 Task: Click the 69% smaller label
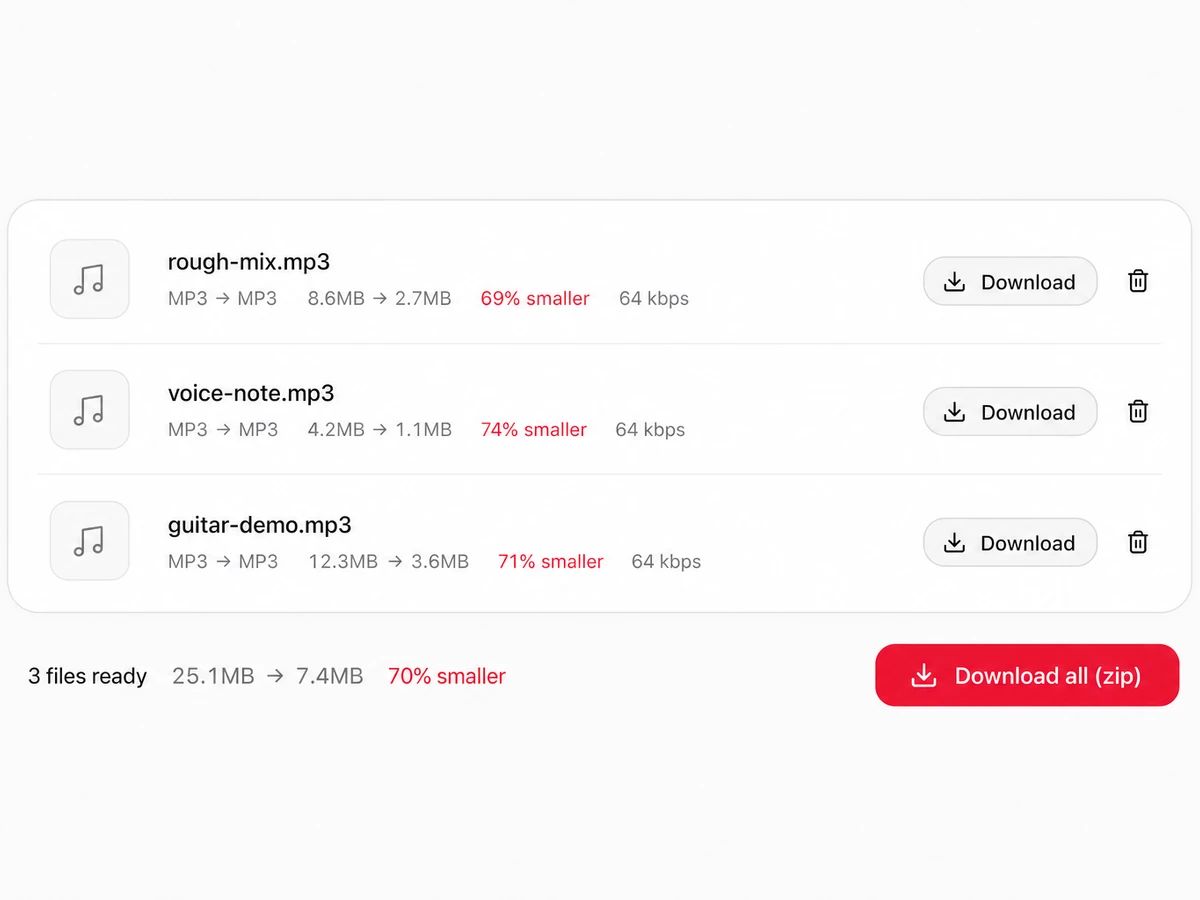(535, 298)
